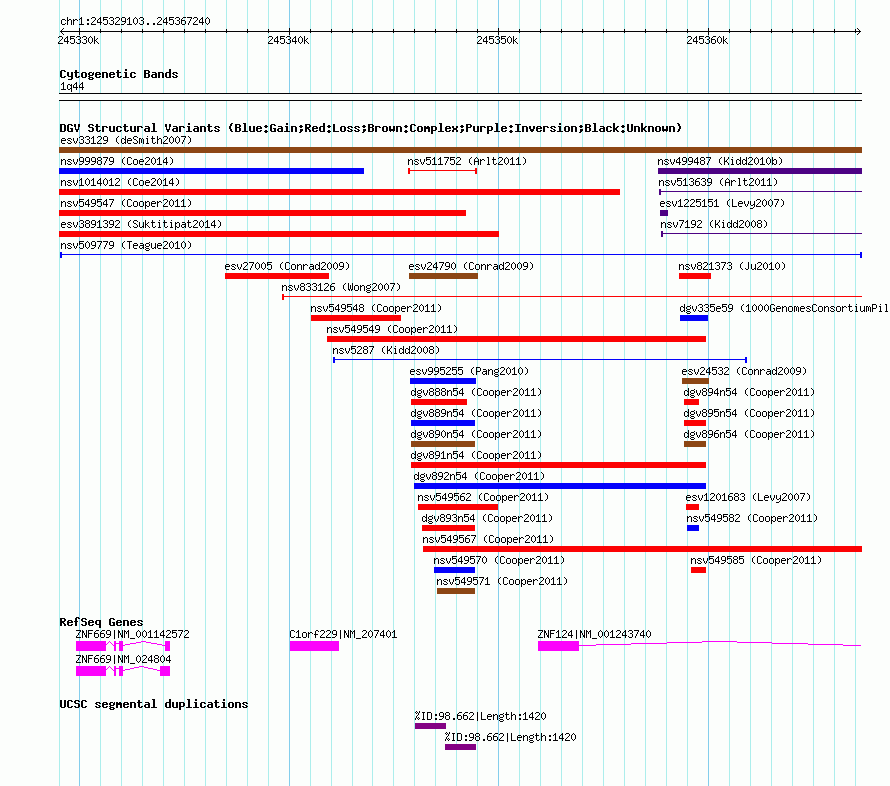Viewport: 890px width, 786px height.
Task: Open dgv896n54 (Cooper2011) variant
Action: tap(695, 444)
